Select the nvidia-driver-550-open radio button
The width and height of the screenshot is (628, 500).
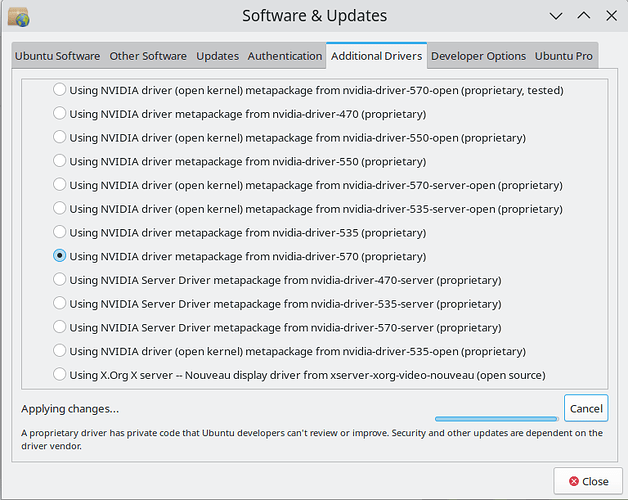point(59,137)
